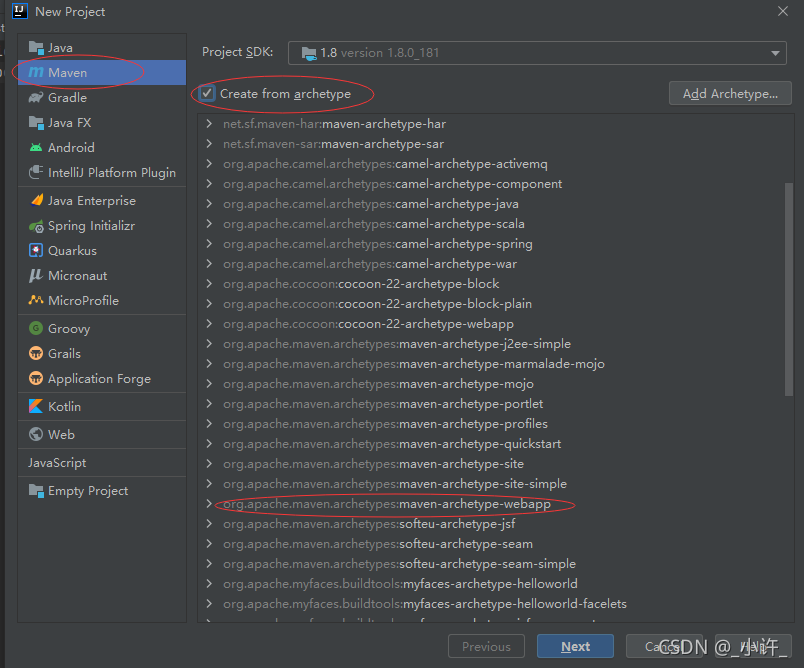Expand myfaces-archetype-helloworld chevron
This screenshot has height=668, width=804.
[x=209, y=583]
